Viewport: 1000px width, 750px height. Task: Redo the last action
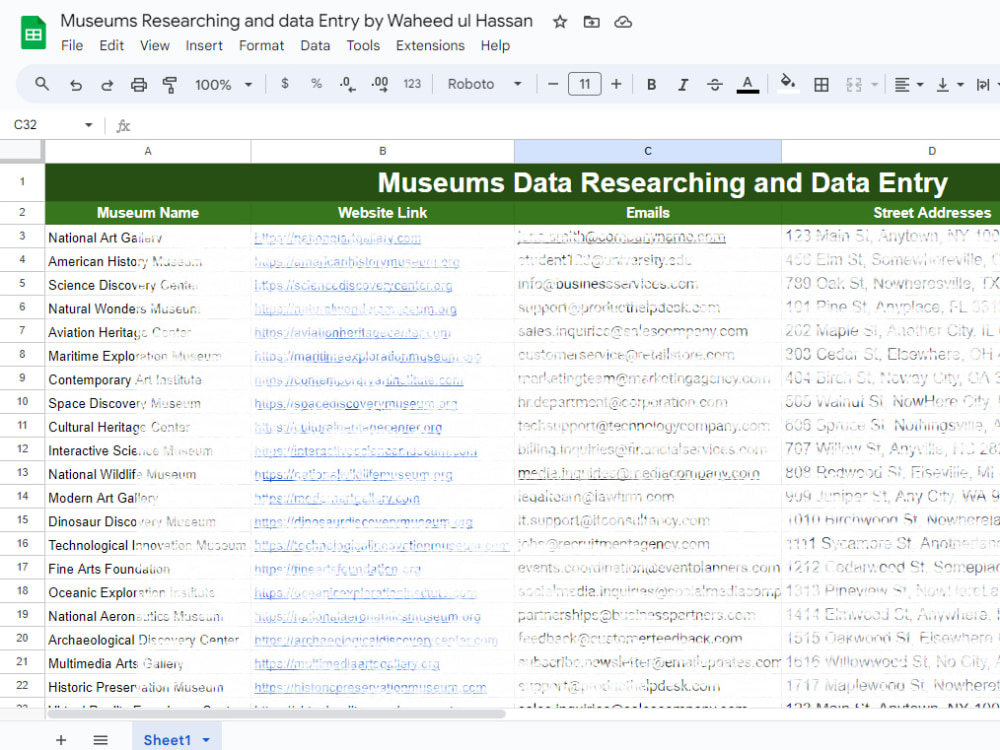[x=107, y=84]
